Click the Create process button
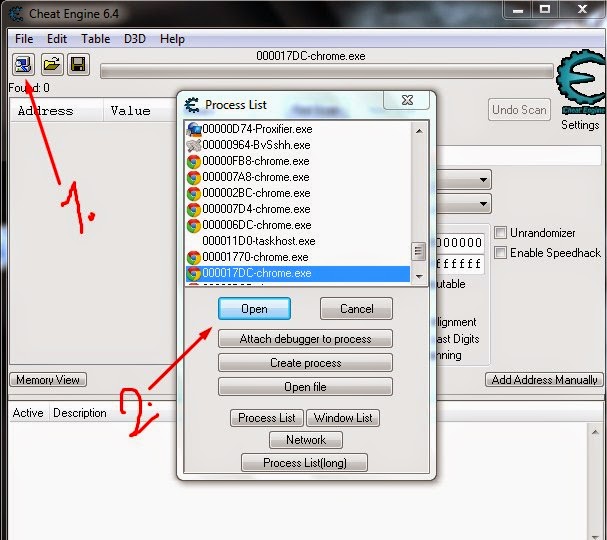This screenshot has width=607, height=540. 305,363
